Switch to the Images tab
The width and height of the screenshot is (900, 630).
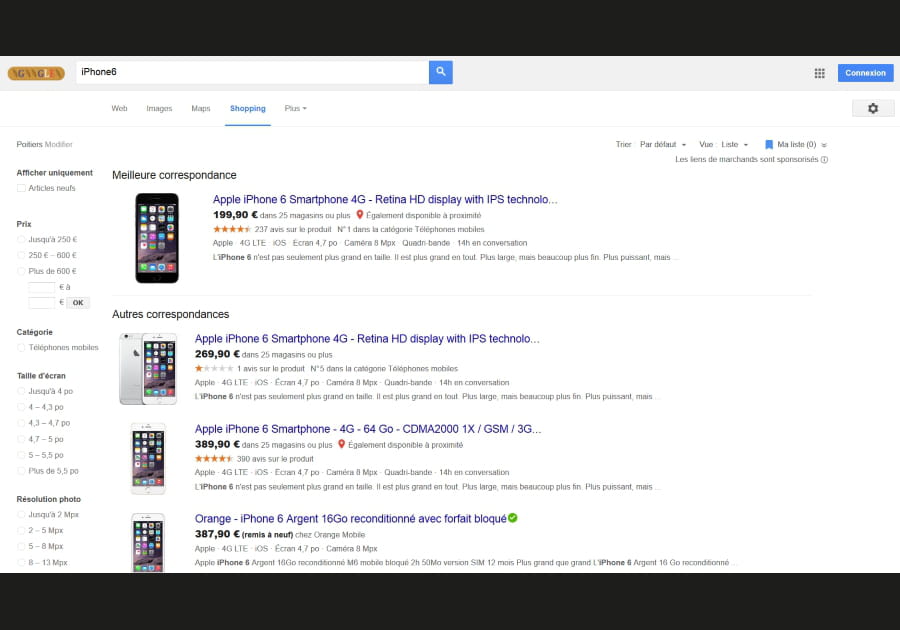[x=159, y=108]
